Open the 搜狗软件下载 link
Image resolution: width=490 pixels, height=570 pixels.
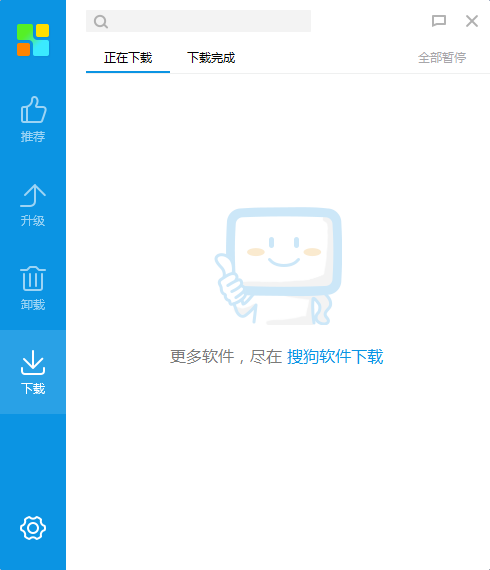point(335,356)
